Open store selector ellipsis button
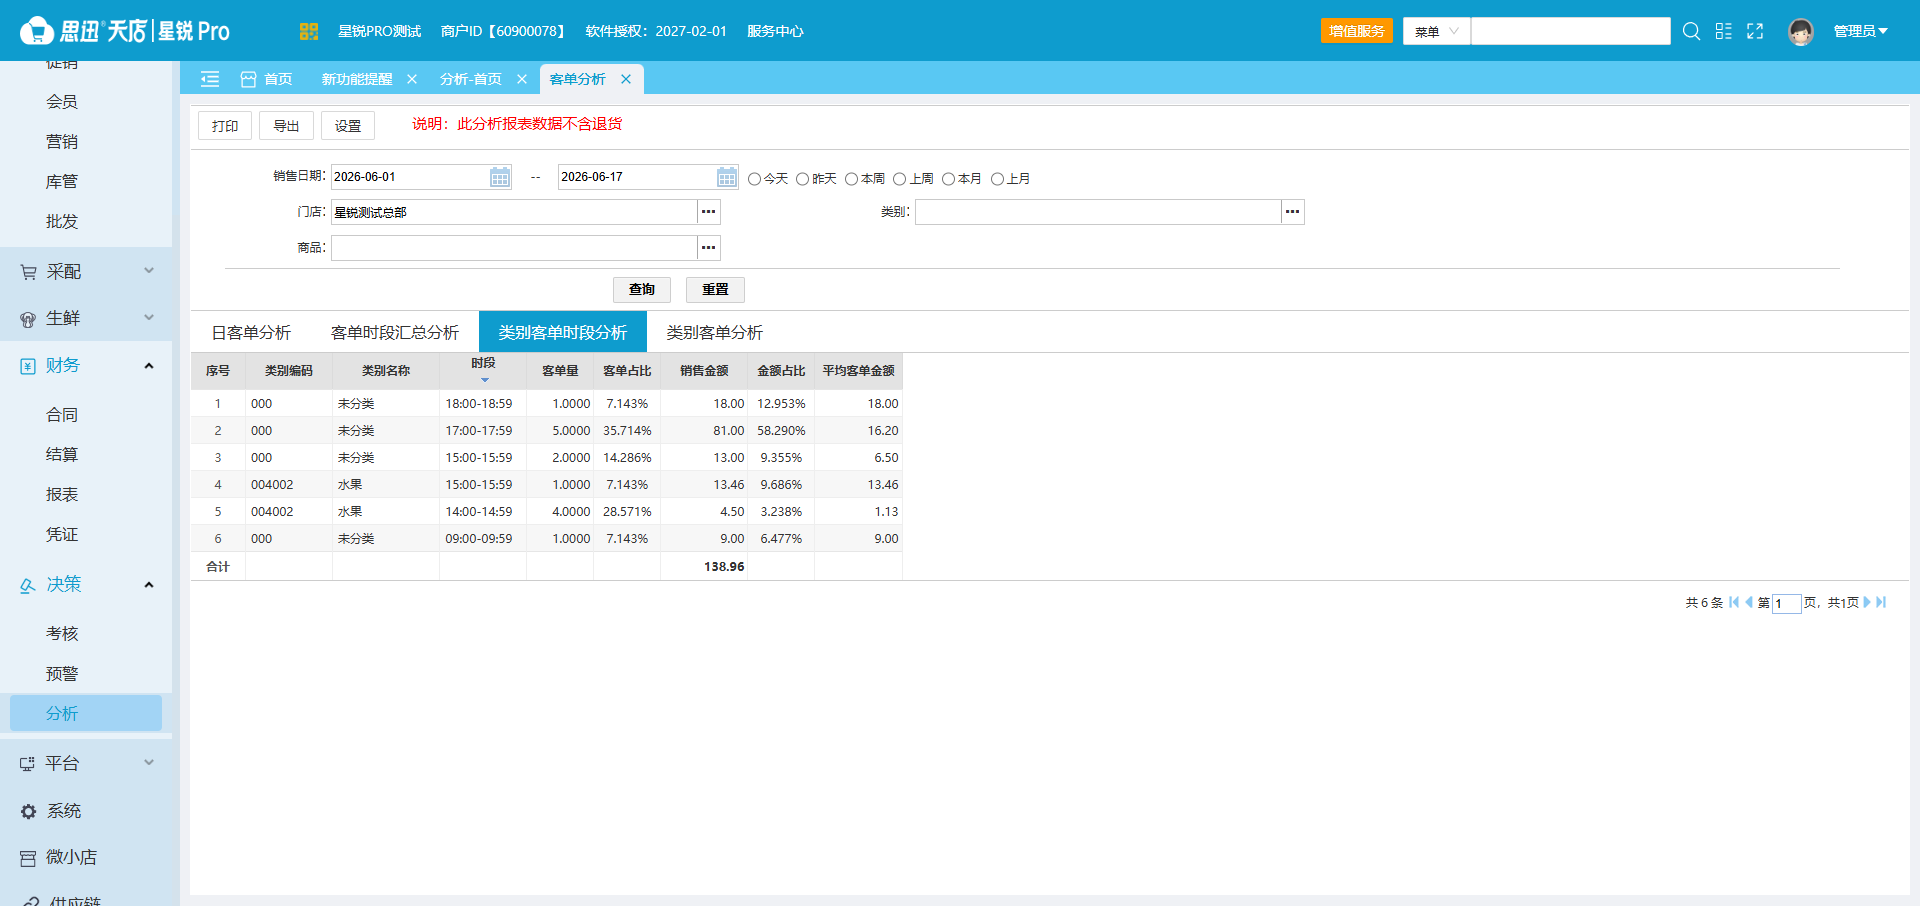1920x906 pixels. click(709, 212)
